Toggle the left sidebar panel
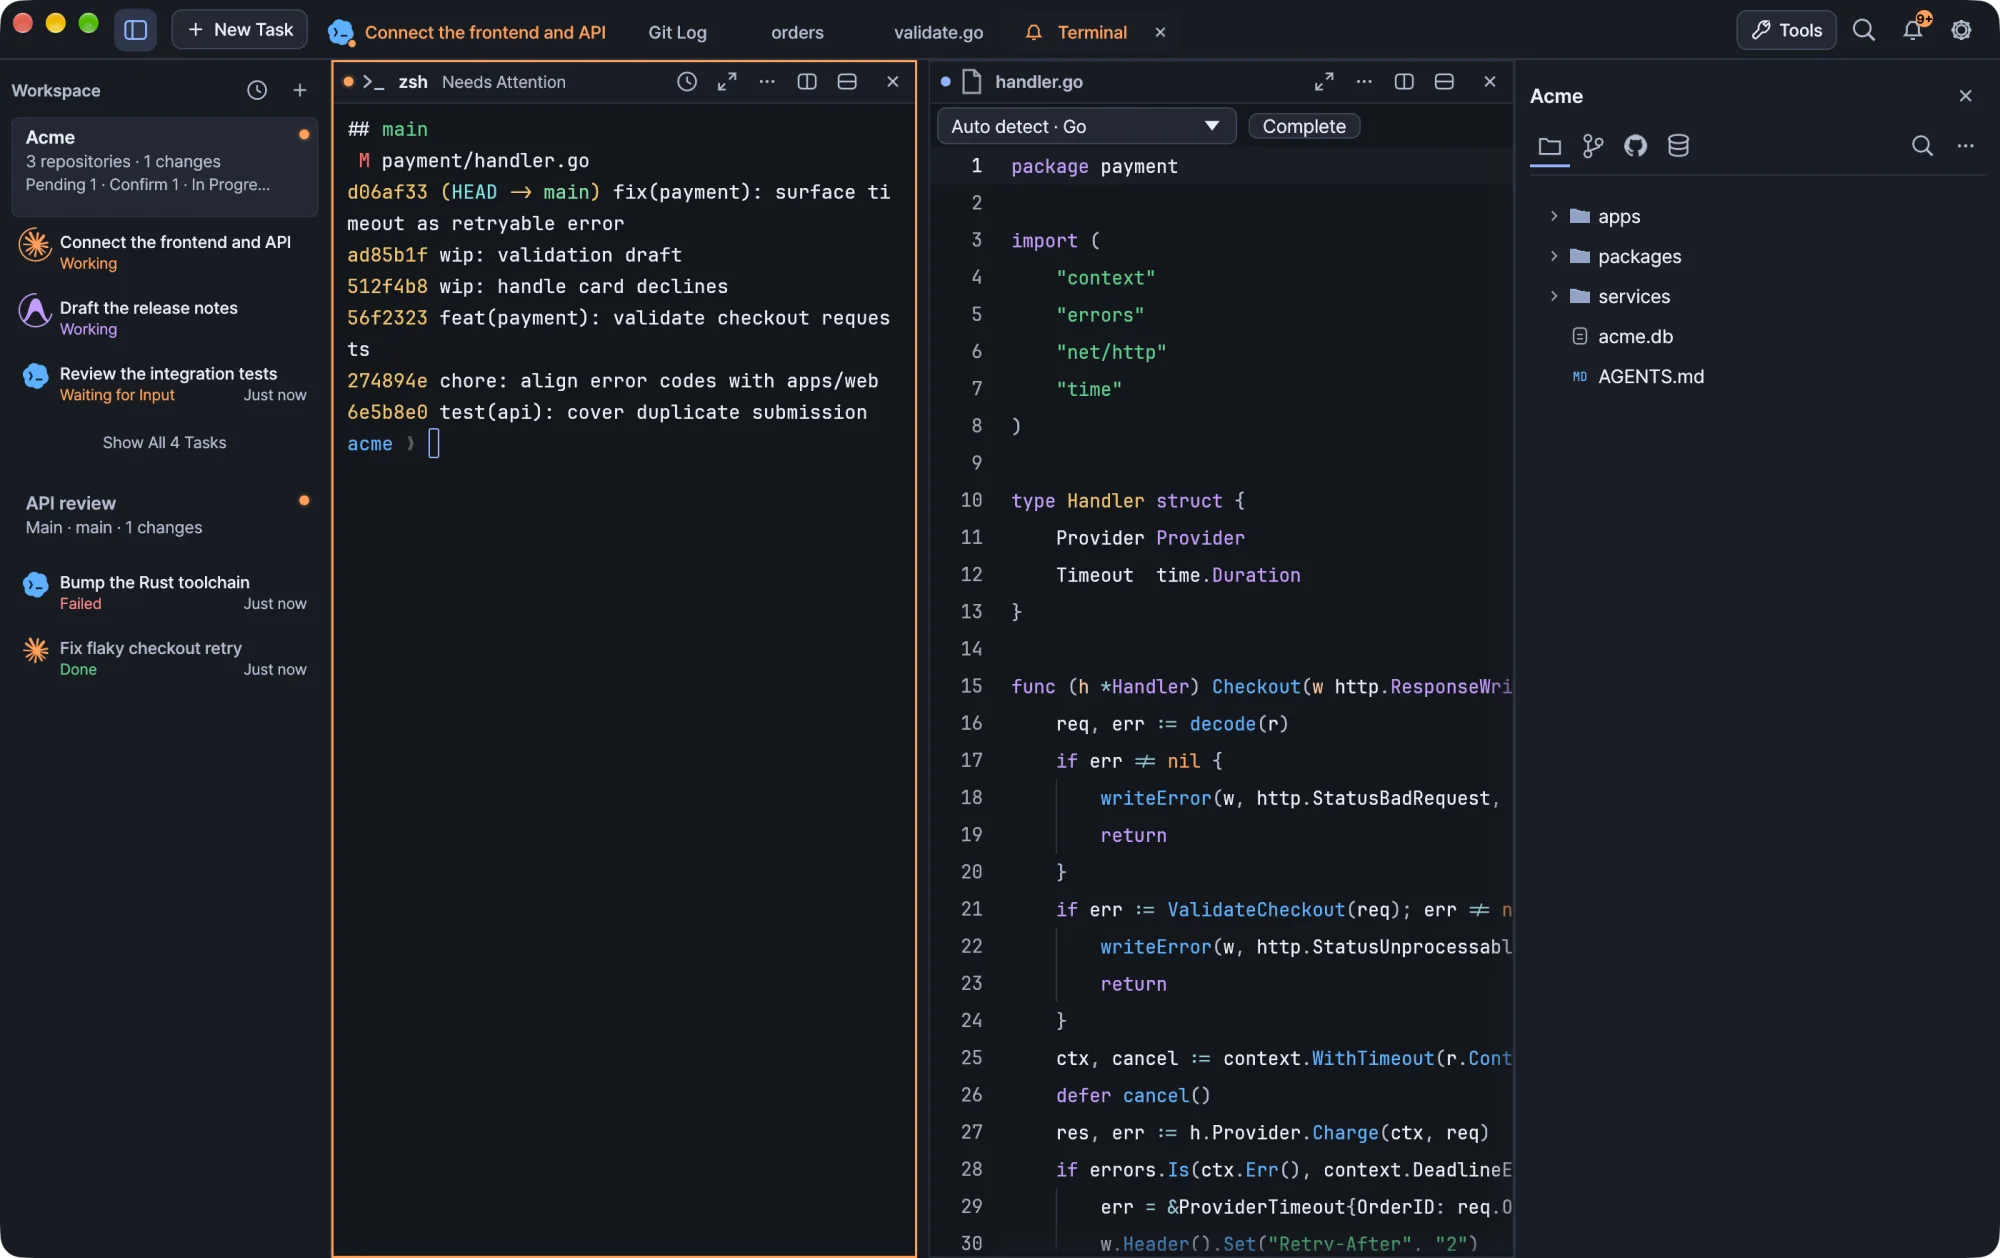 (135, 30)
